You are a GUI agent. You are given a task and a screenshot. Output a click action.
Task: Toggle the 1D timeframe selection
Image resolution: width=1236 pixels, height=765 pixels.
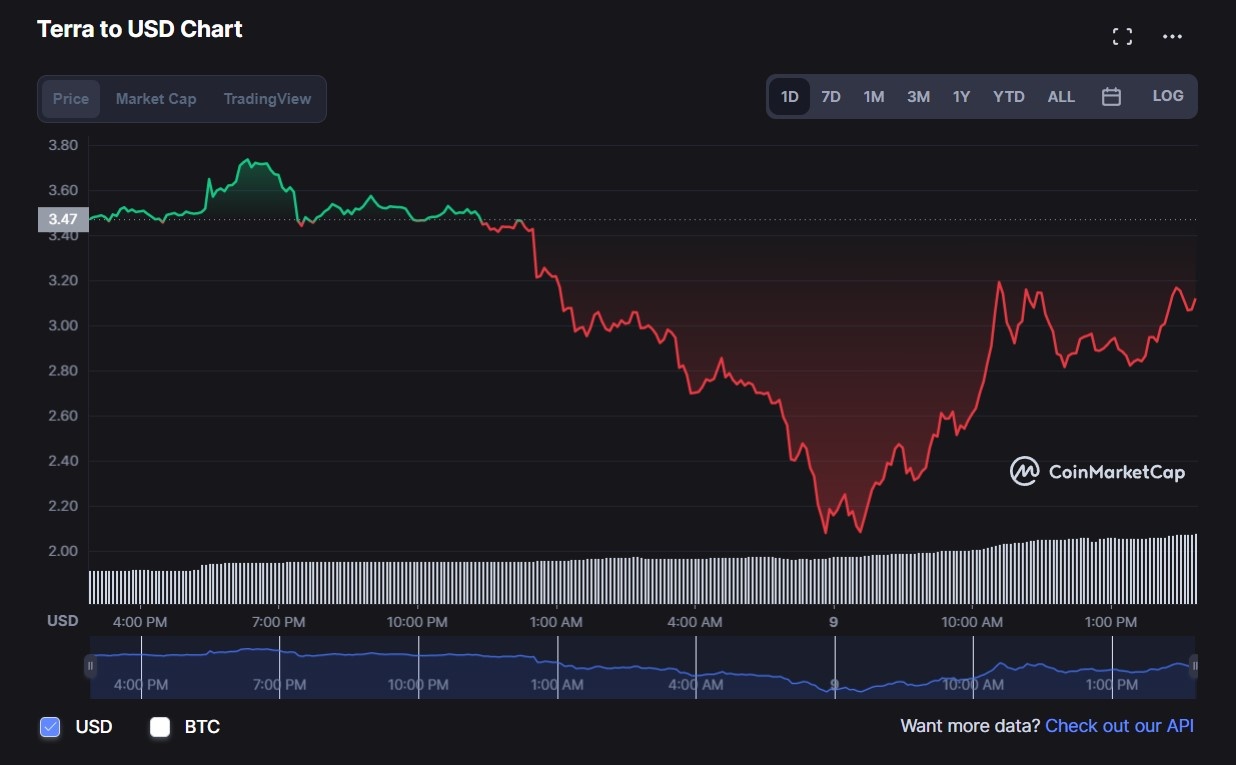point(789,96)
